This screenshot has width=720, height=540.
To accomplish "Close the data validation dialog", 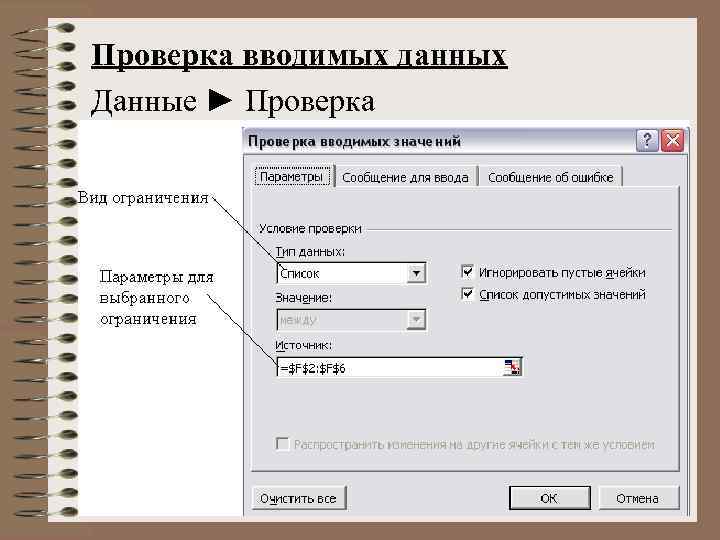I will pyautogui.click(x=673, y=140).
